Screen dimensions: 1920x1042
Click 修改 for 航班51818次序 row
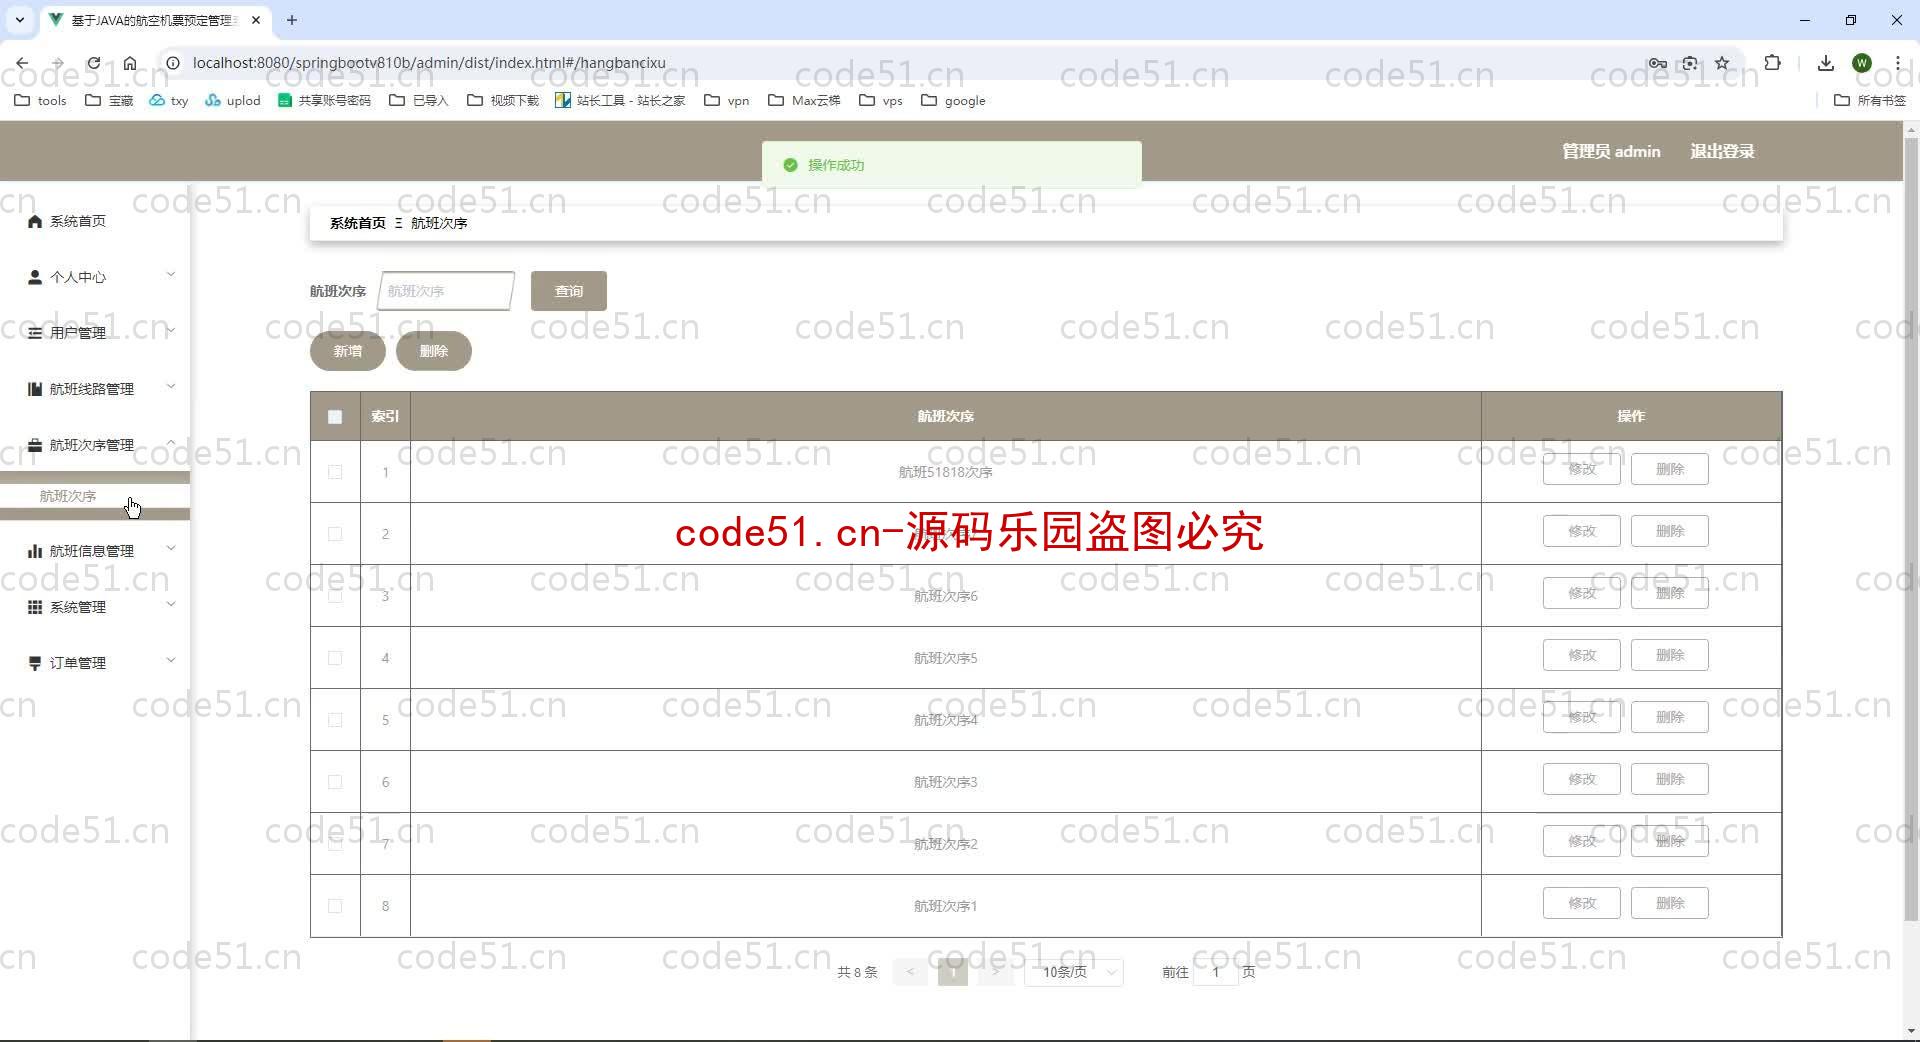[1582, 469]
